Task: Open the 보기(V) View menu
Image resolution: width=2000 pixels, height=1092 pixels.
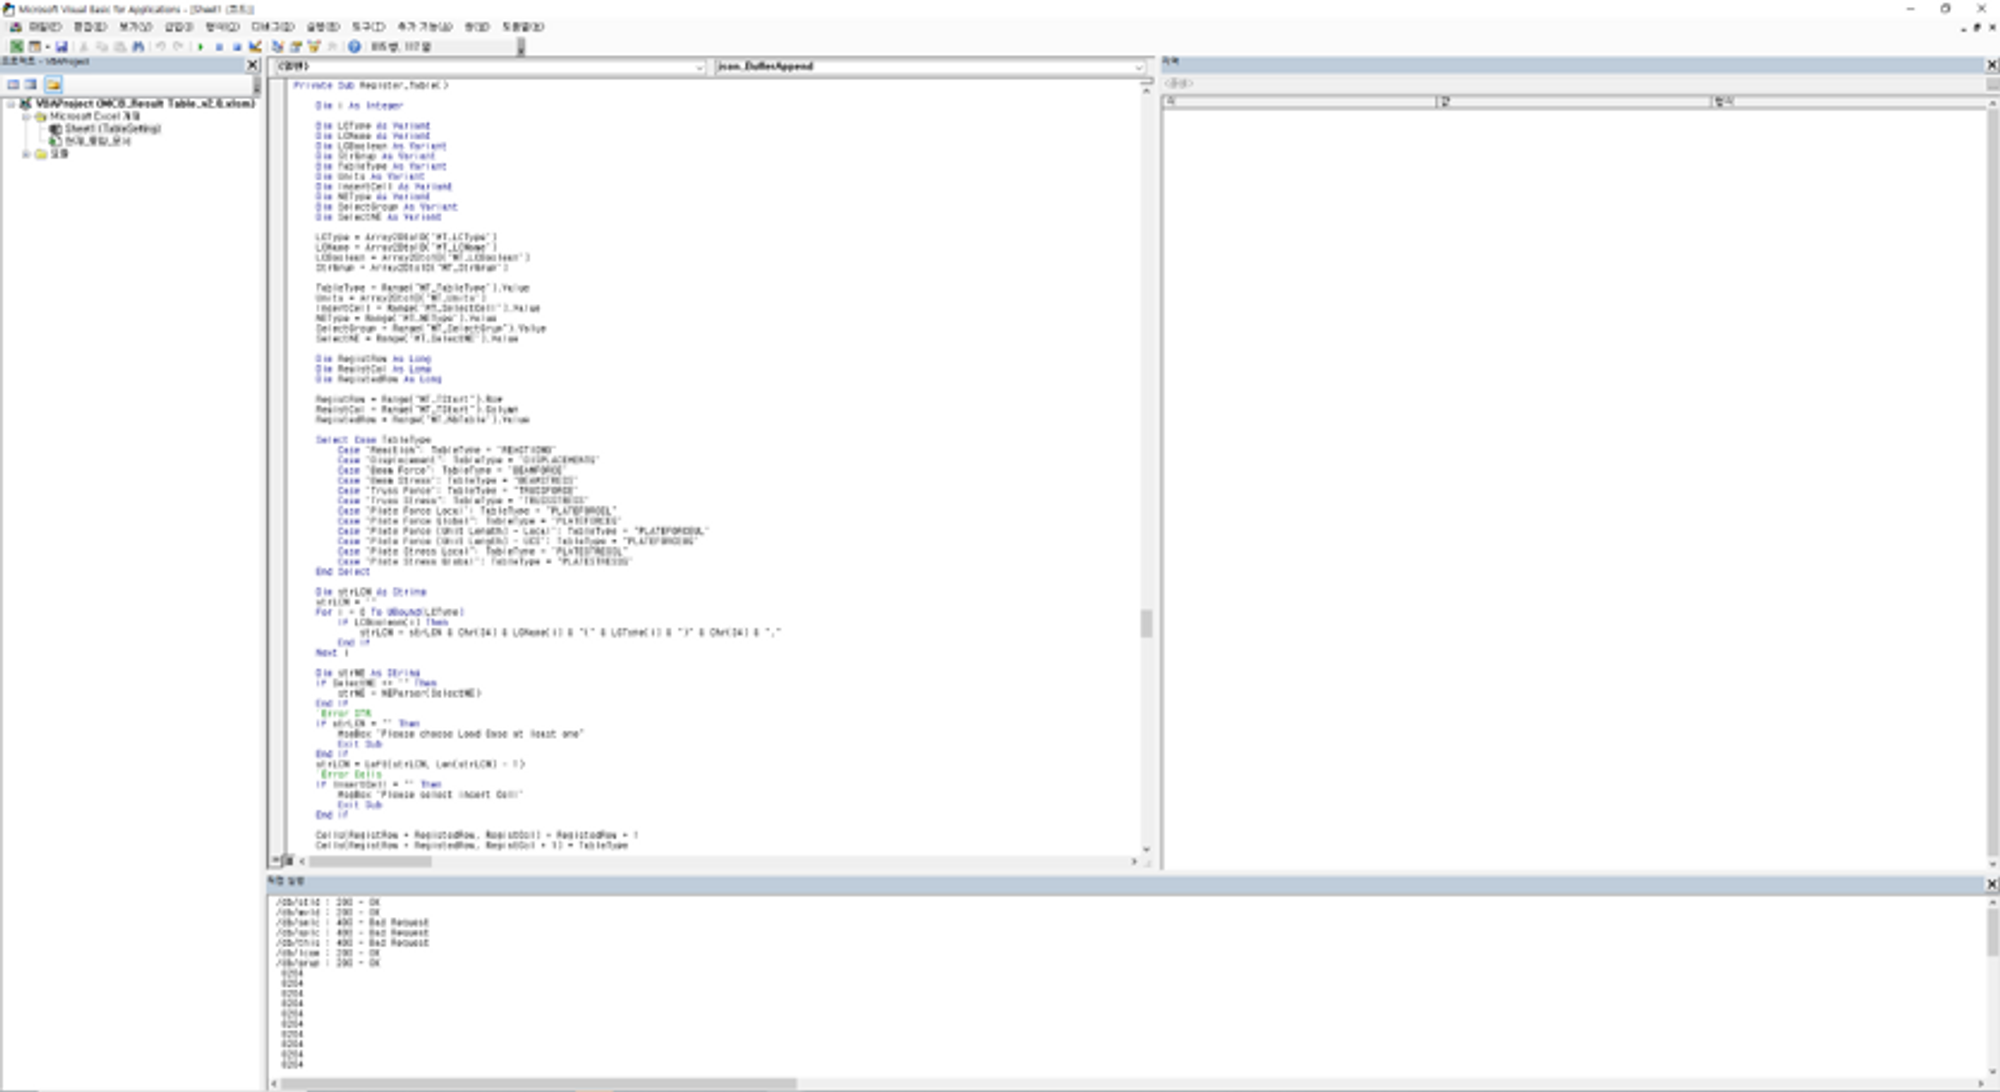Action: click(x=135, y=27)
